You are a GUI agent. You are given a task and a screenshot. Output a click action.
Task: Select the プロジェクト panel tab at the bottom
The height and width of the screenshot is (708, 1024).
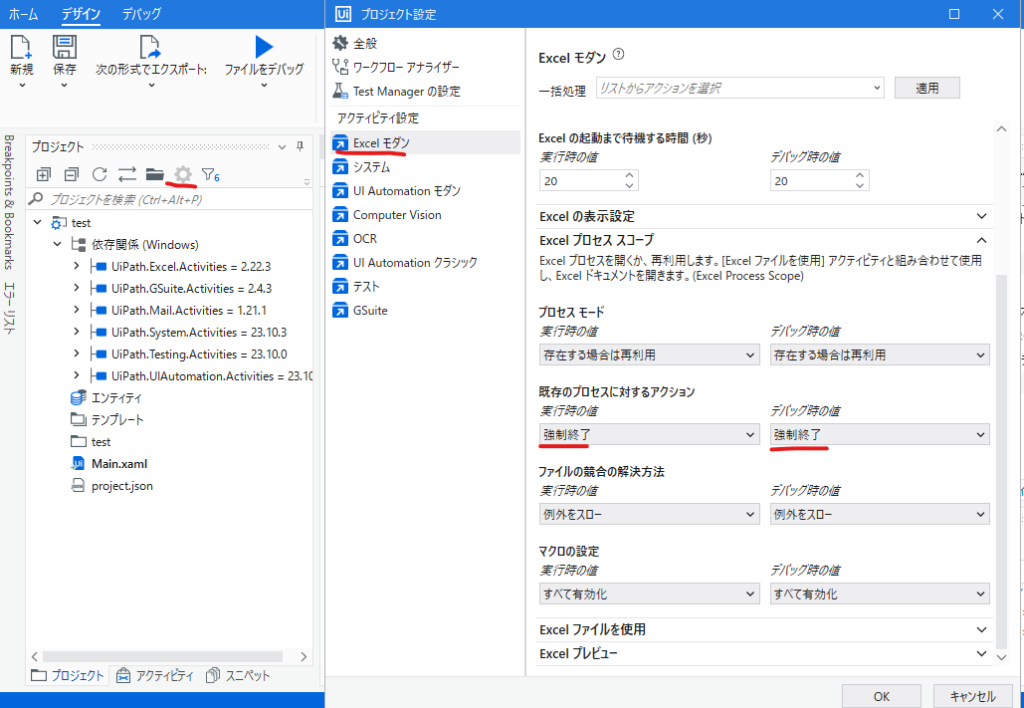[x=68, y=675]
